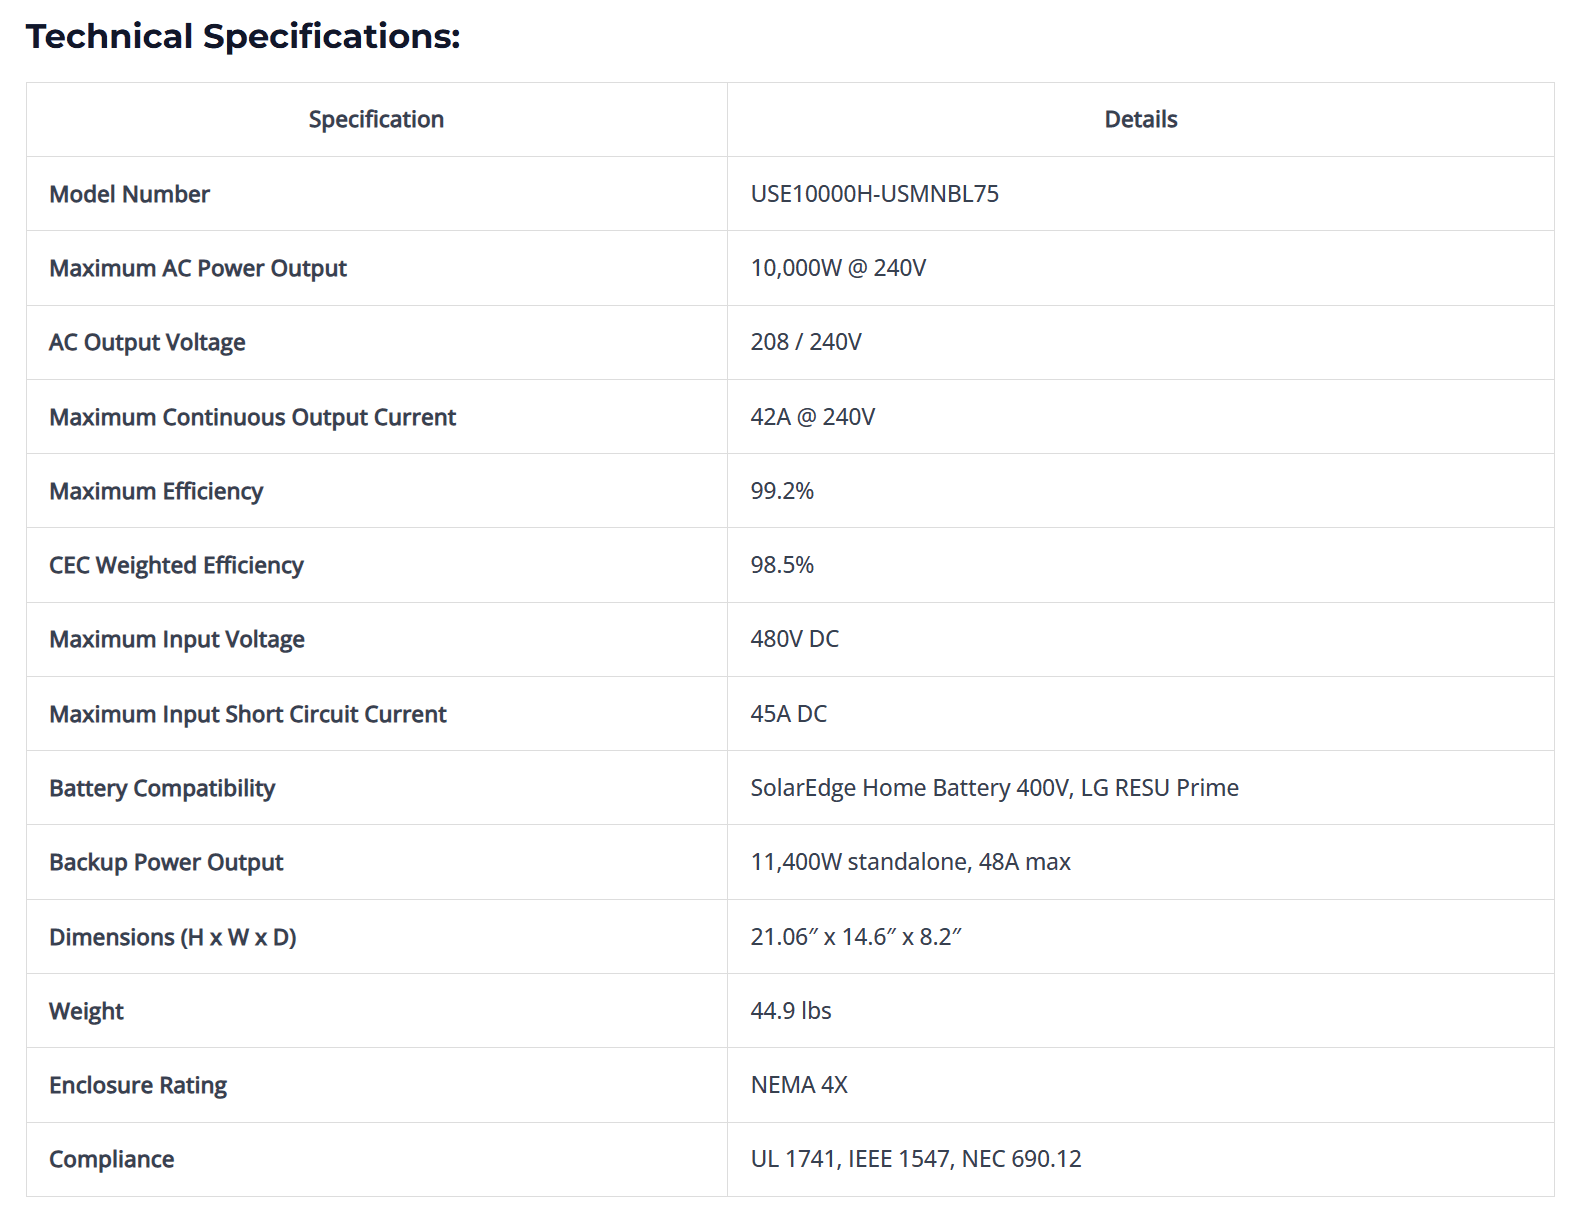Image resolution: width=1582 pixels, height=1228 pixels.
Task: Select the AC Output Voltage label
Action: (147, 342)
